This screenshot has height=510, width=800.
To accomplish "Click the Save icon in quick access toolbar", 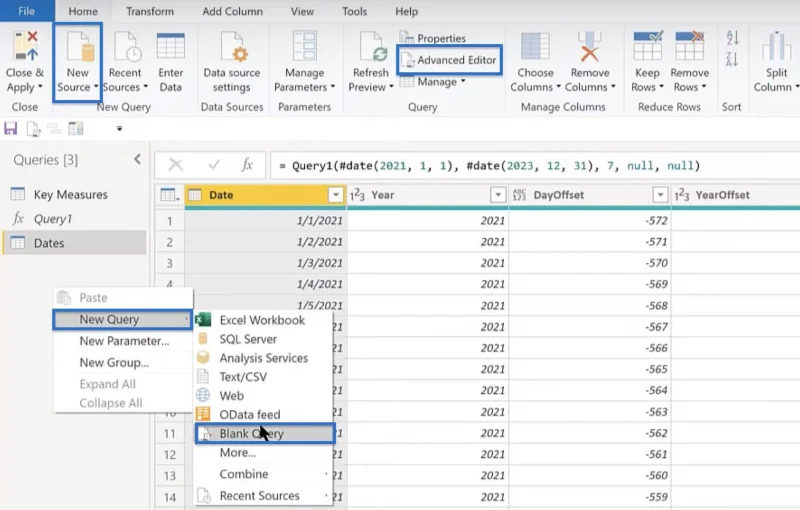I will (11, 129).
